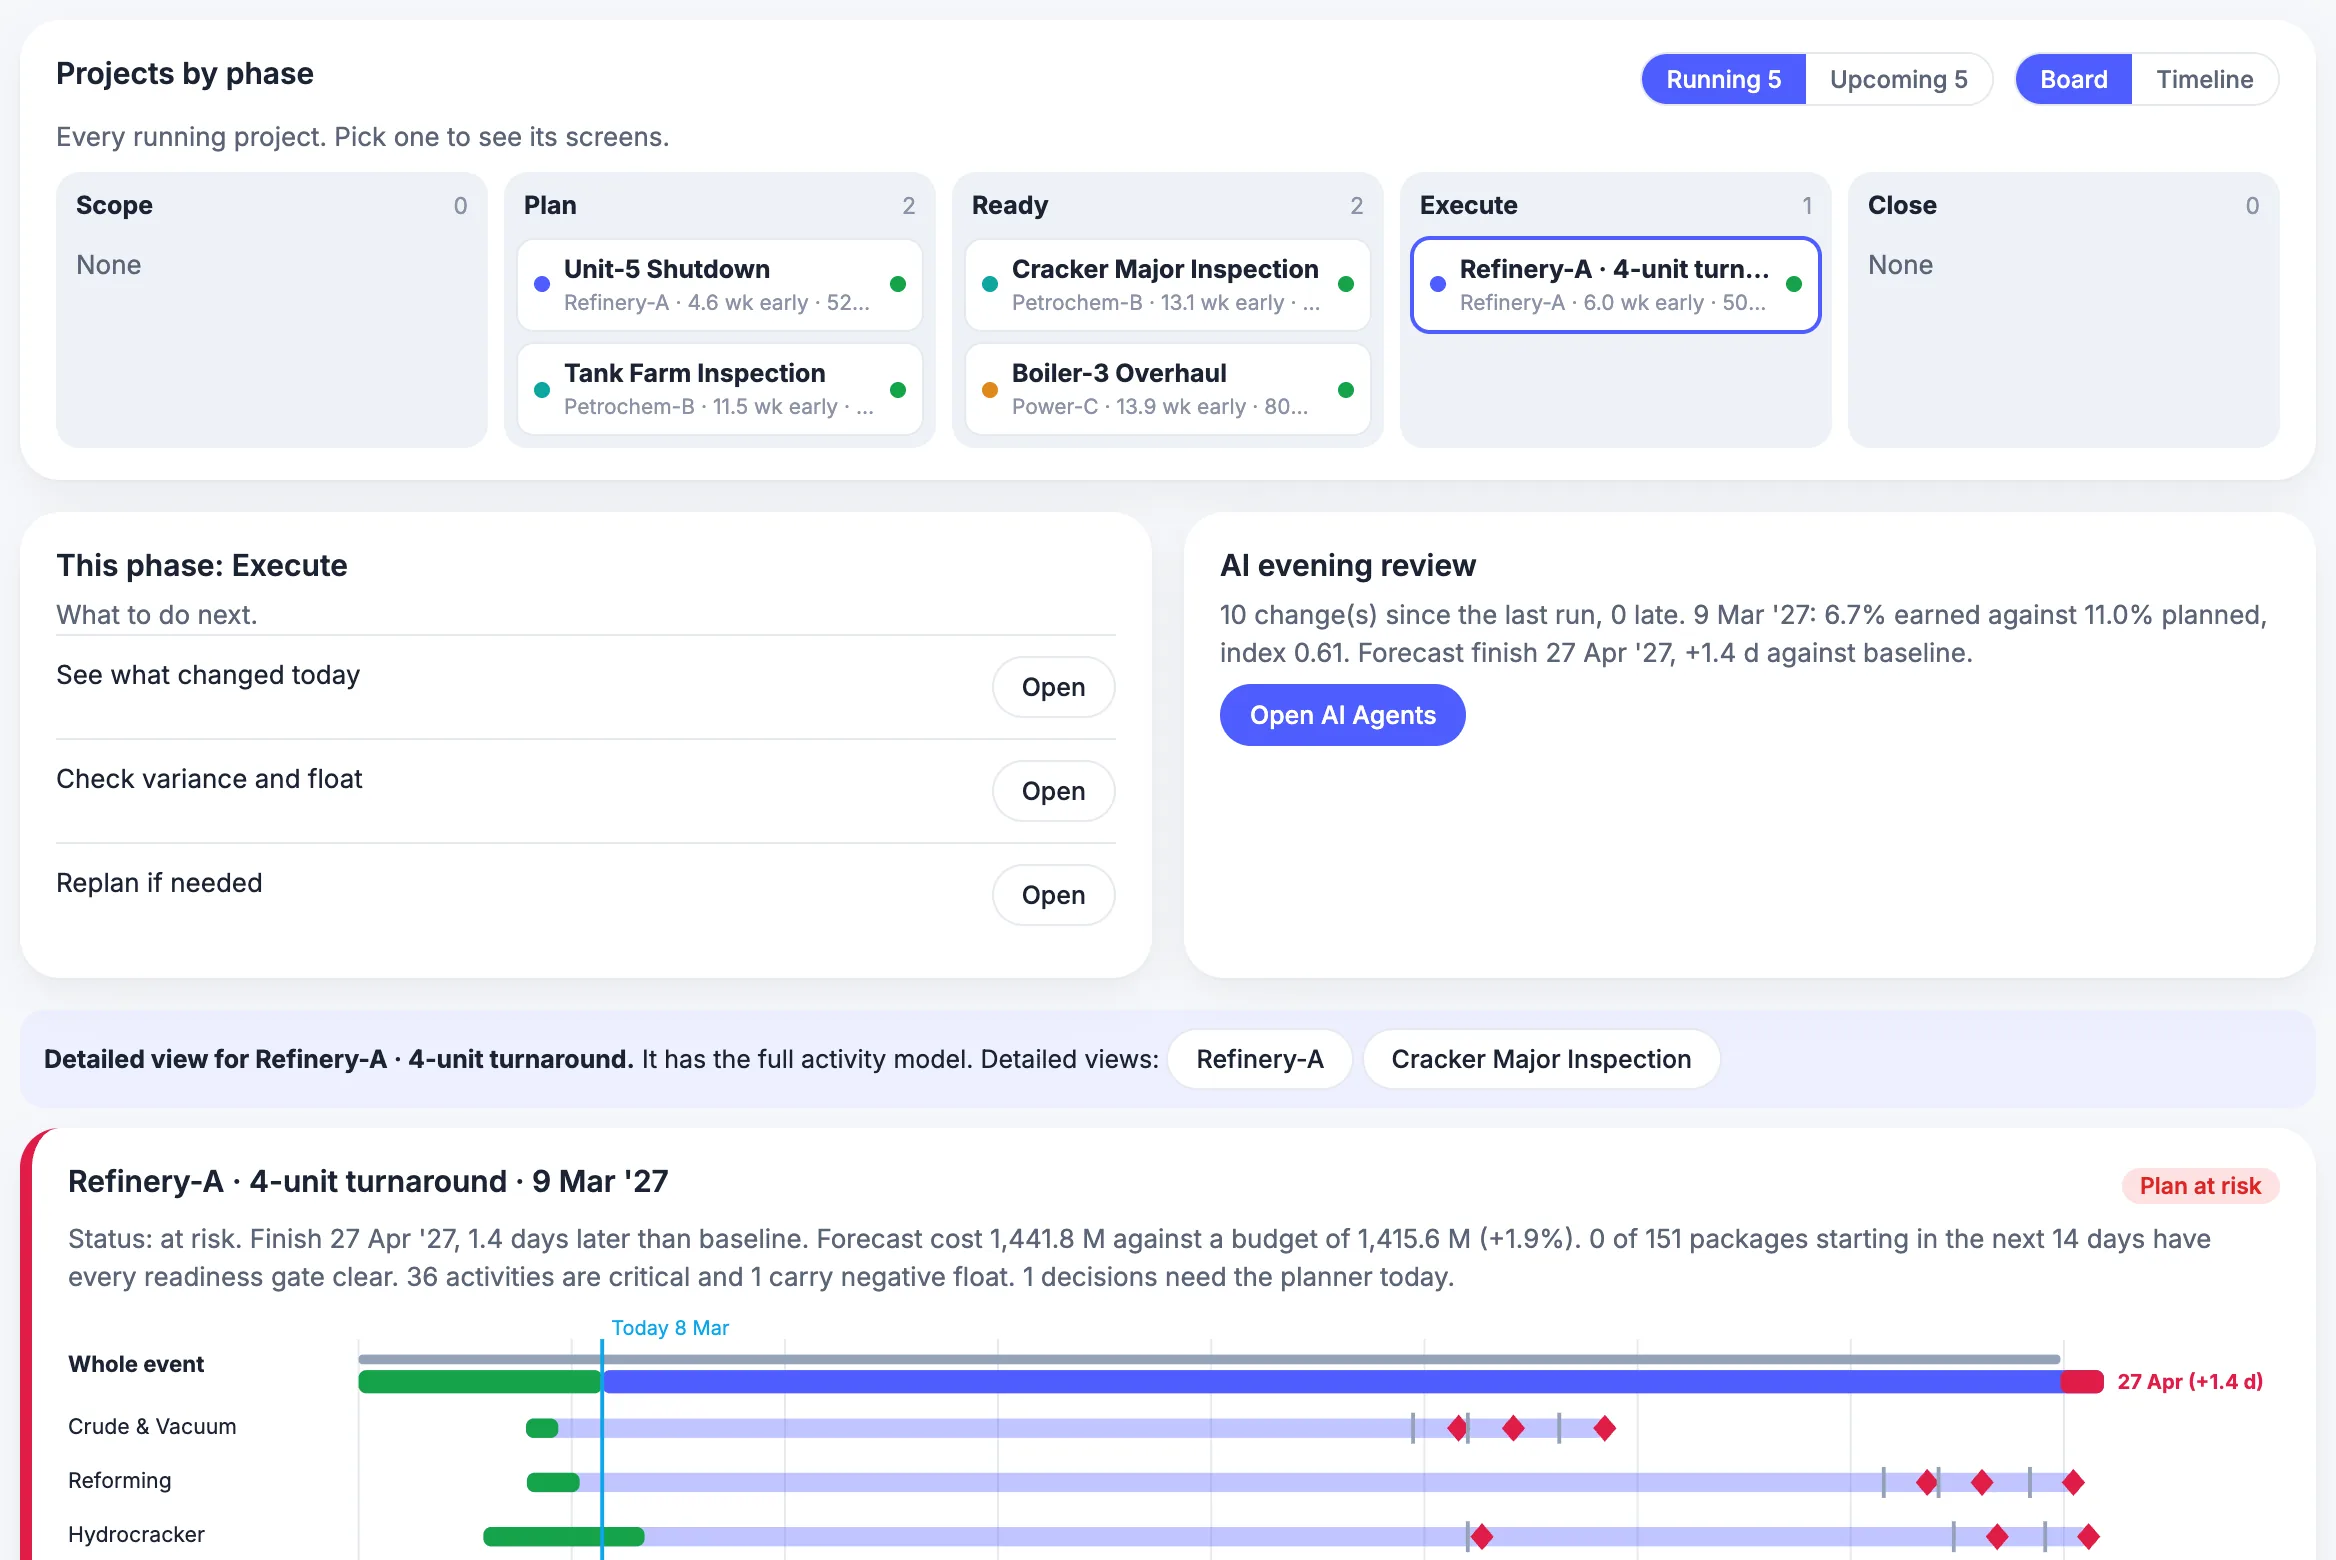The image size is (2336, 1560).
Task: Click the Crude & Vacuum row label
Action: coord(152,1427)
